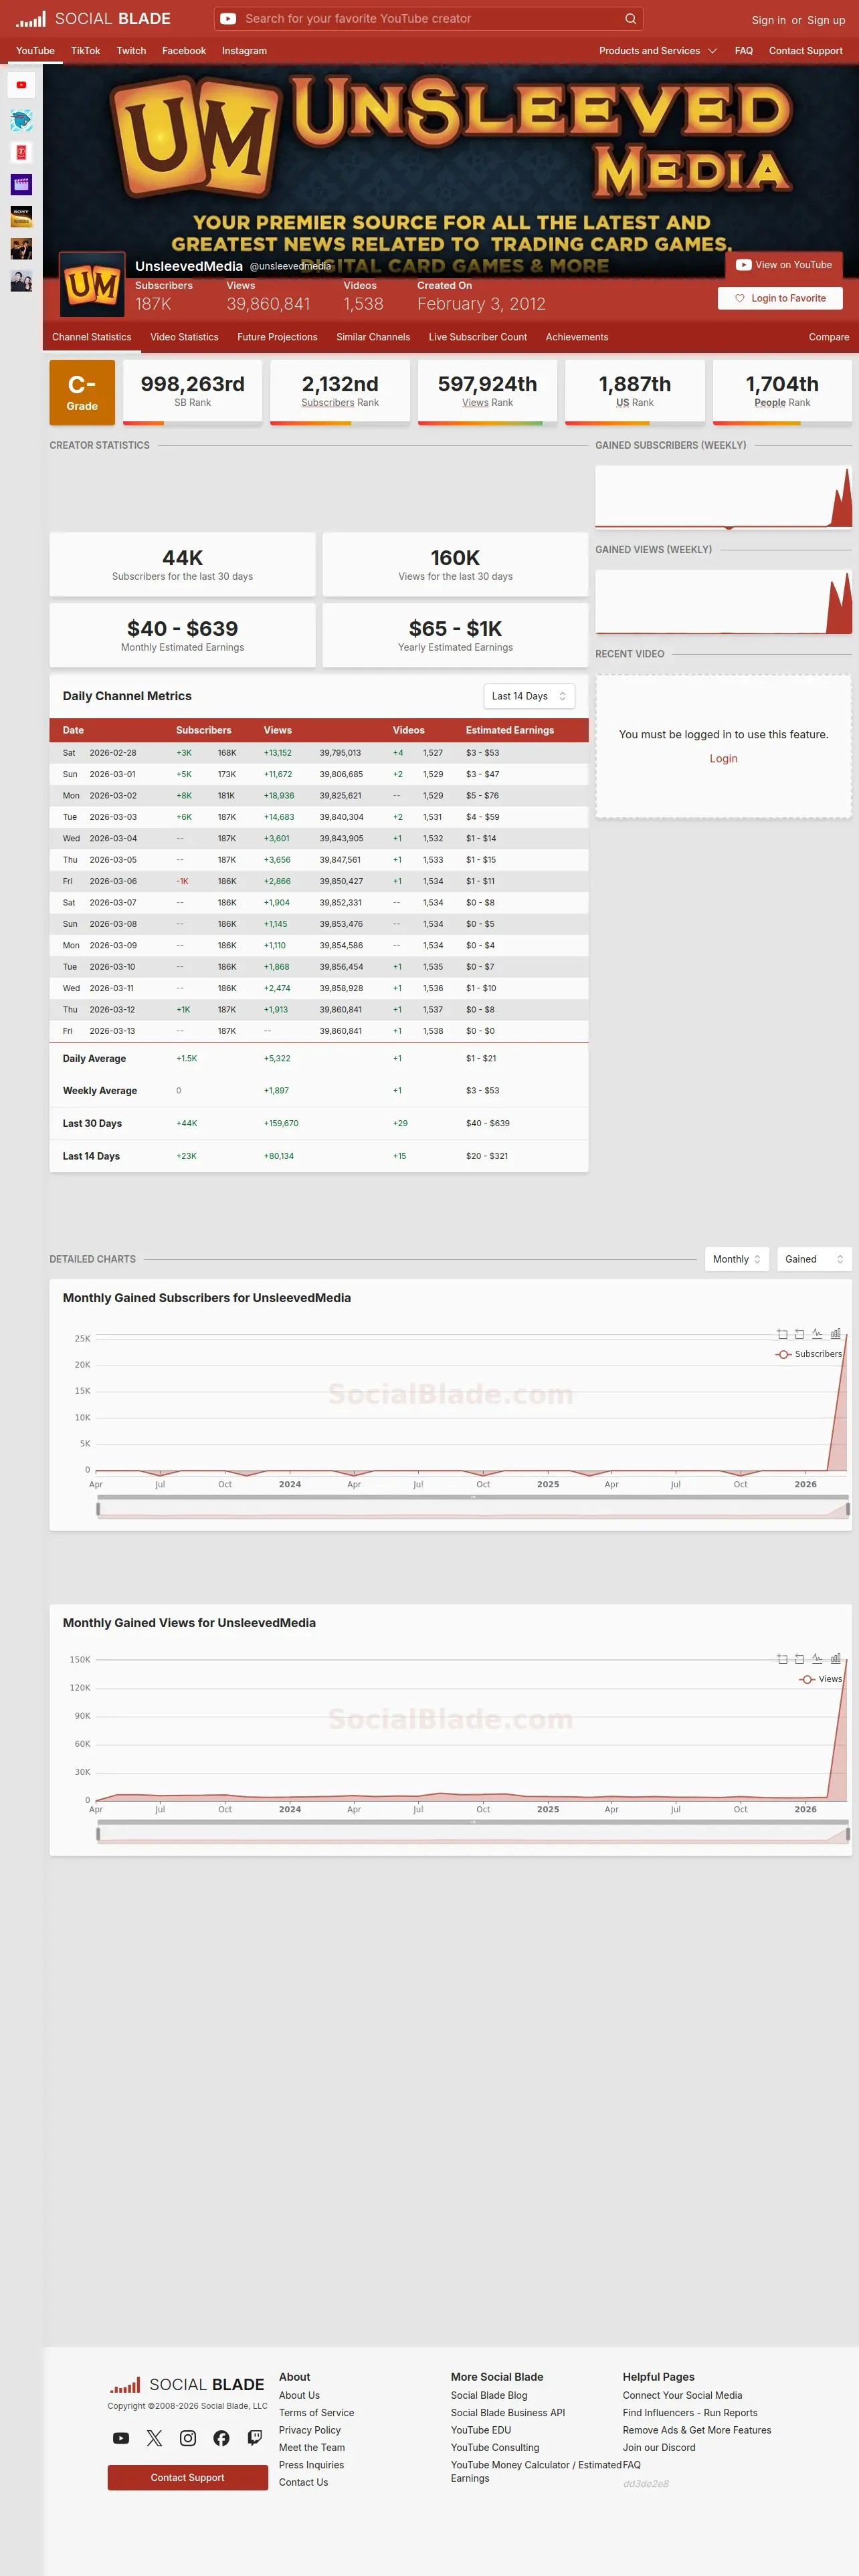Screen dimensions: 859x2576
Task: Click the View on YouTube button
Action: 784,265
